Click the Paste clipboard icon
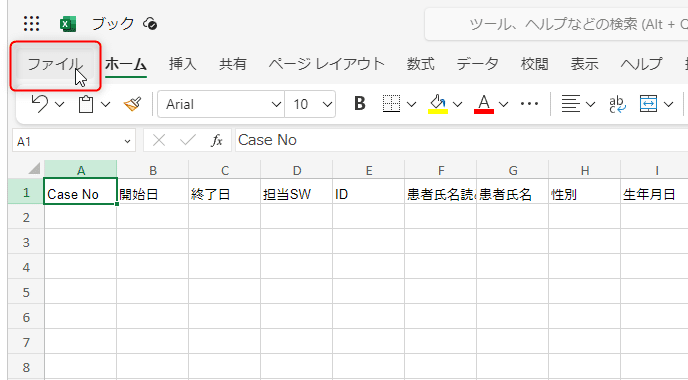This screenshot has width=688, height=380. coord(86,104)
